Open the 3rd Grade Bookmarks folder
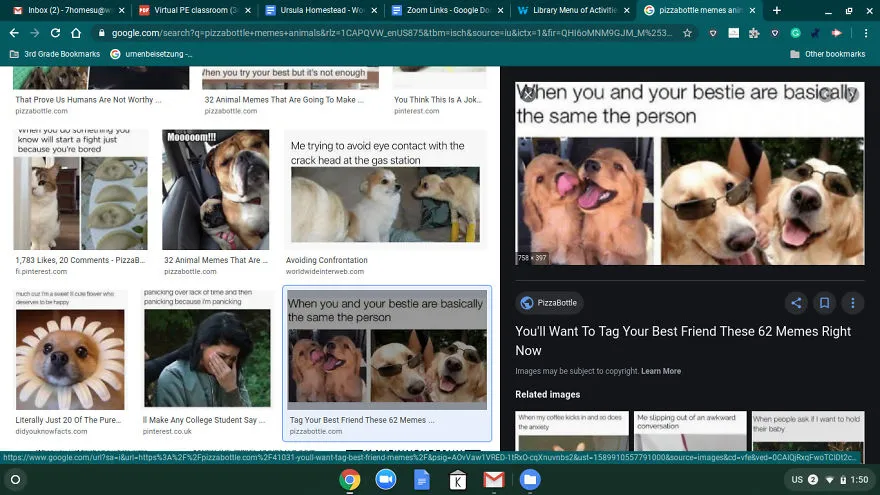Viewport: 880px width, 495px height. (55, 54)
